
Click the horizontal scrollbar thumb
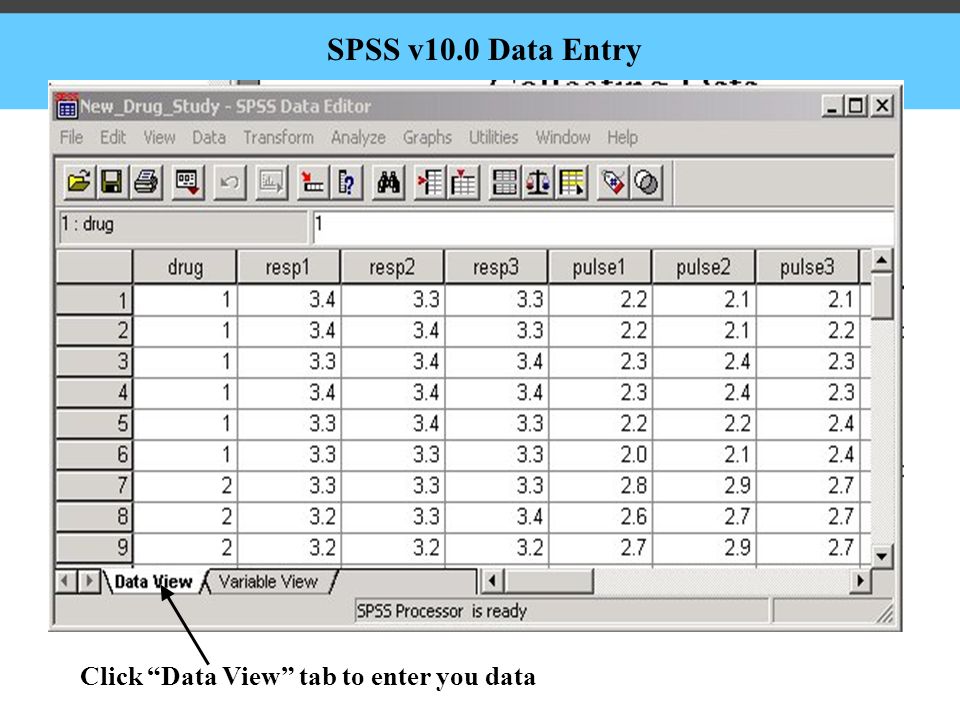point(549,580)
